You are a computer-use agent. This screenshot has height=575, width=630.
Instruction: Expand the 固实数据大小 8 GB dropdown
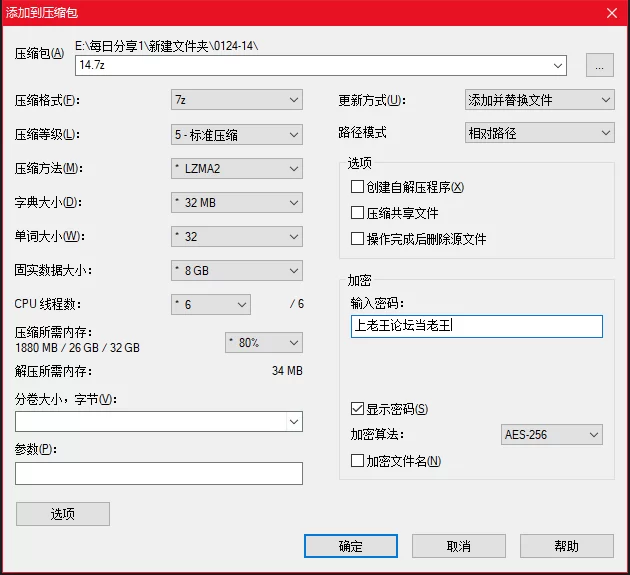[x=237, y=270]
